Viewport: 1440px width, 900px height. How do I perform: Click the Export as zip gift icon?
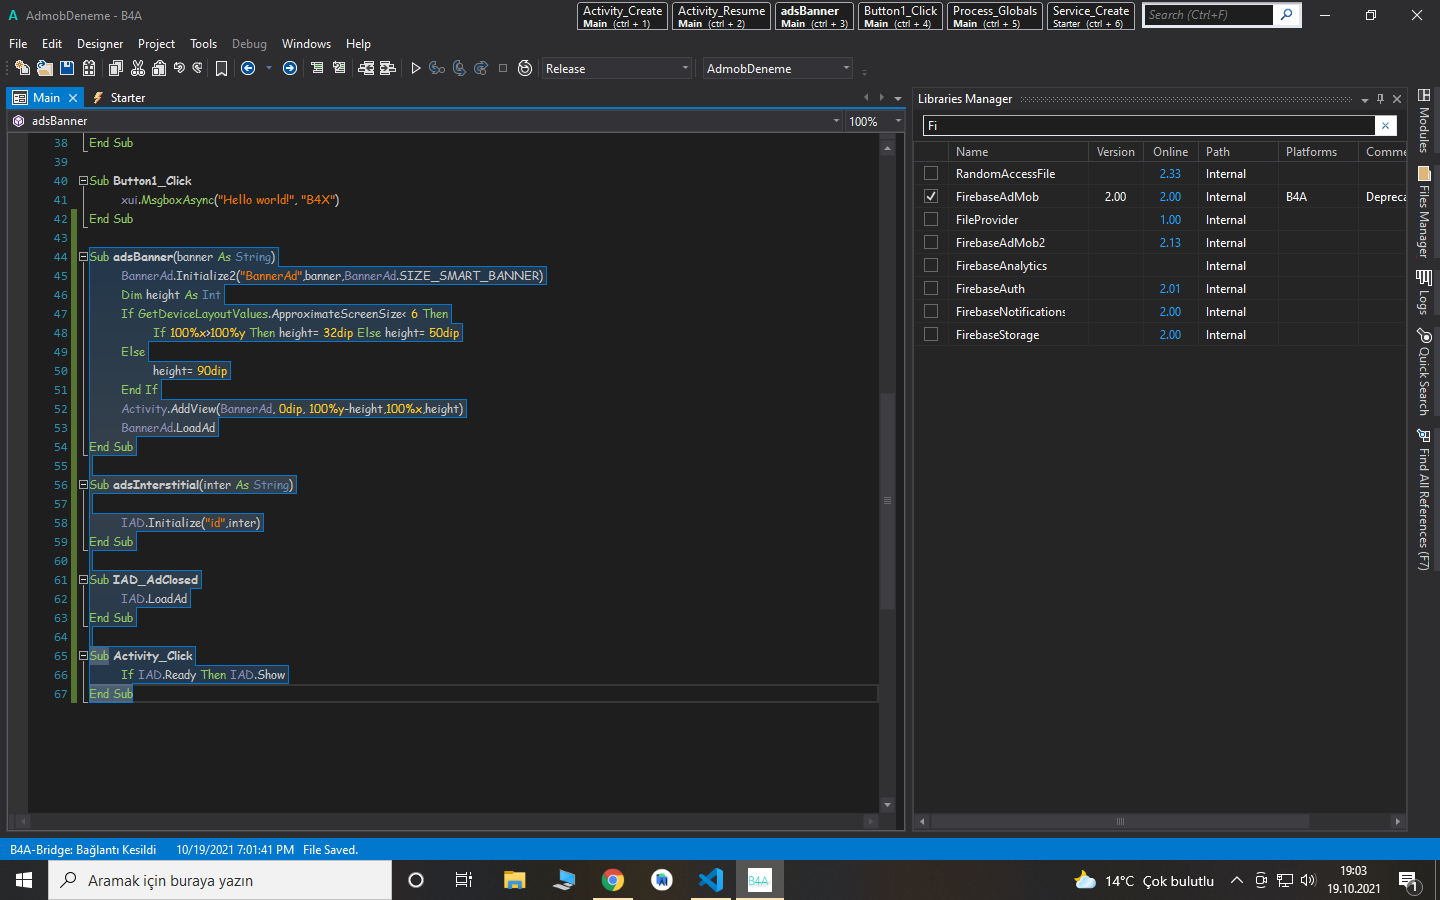(x=89, y=68)
